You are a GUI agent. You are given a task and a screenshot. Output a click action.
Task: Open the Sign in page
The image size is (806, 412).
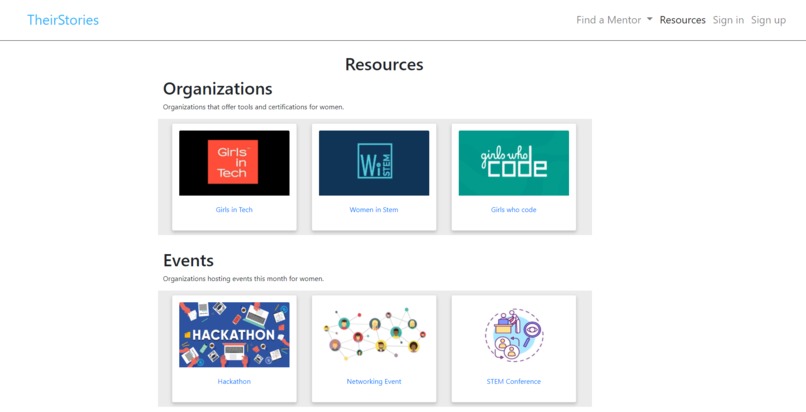click(728, 20)
